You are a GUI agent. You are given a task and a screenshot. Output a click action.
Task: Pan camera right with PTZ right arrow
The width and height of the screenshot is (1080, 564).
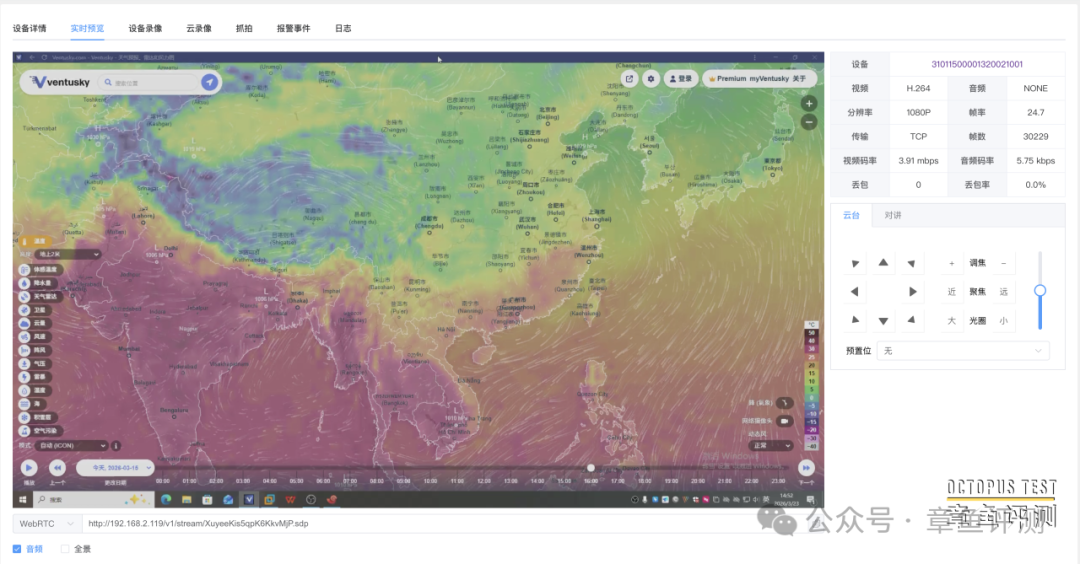912,291
